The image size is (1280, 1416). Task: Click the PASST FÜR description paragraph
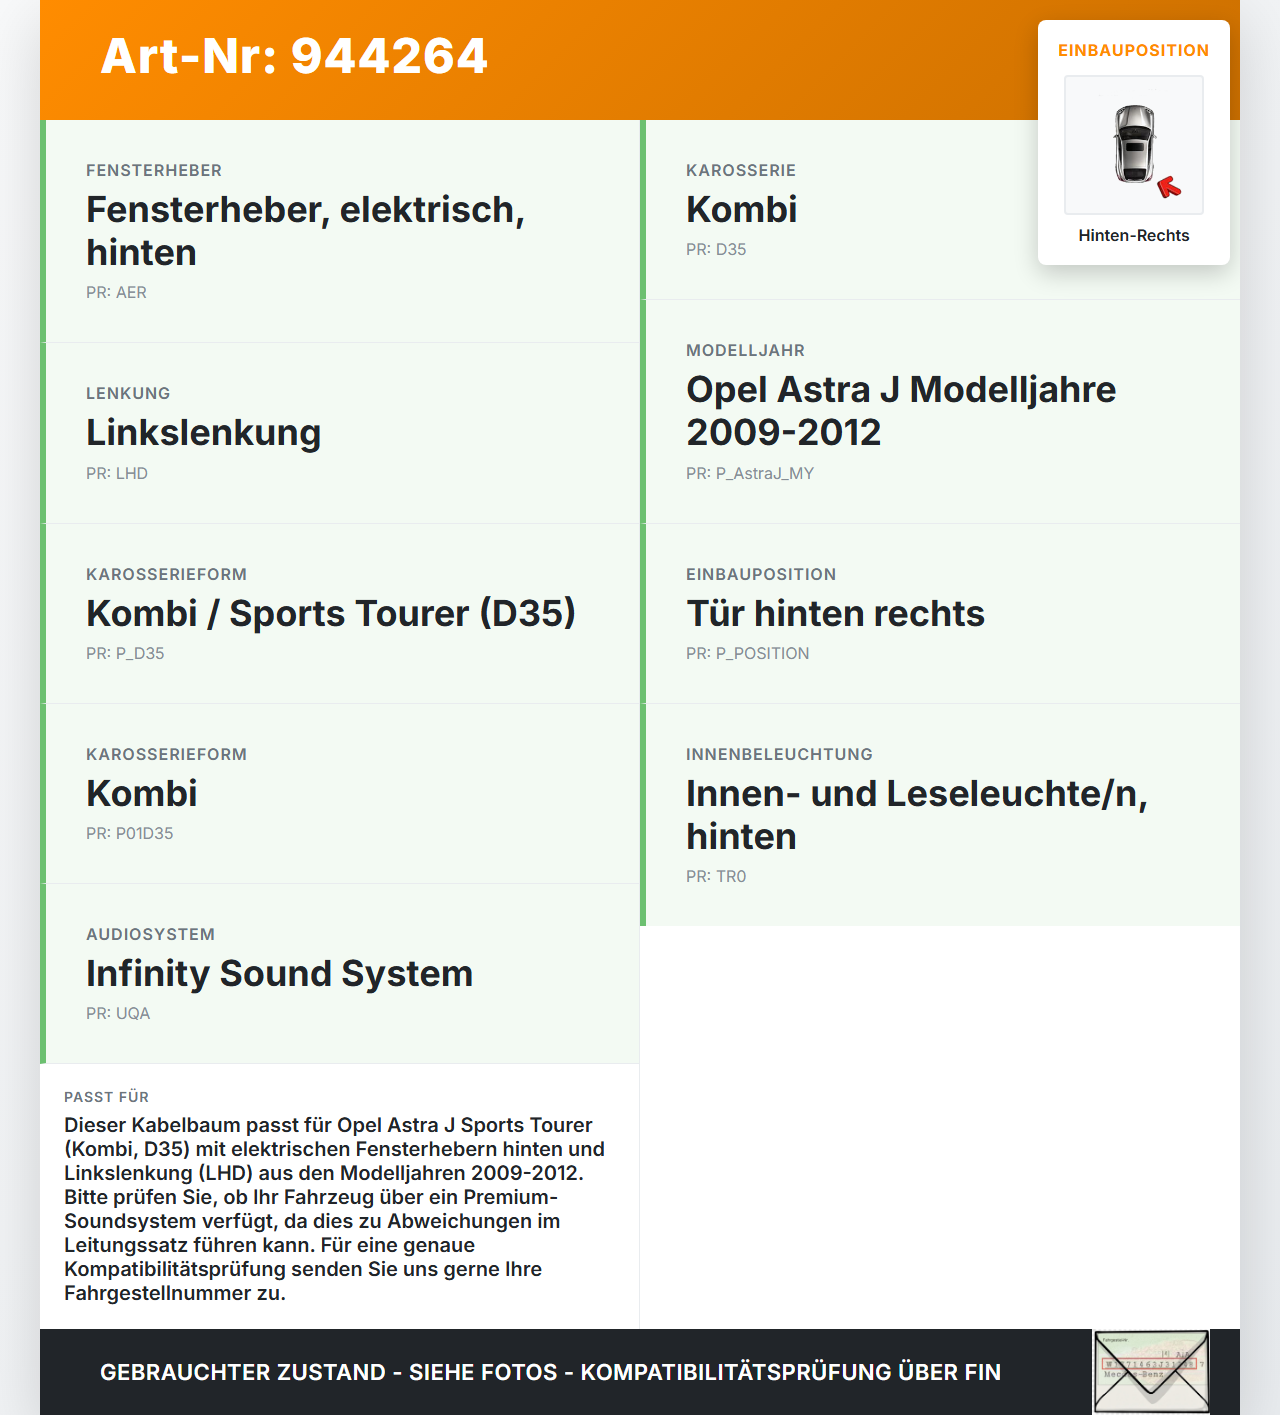tap(335, 1209)
